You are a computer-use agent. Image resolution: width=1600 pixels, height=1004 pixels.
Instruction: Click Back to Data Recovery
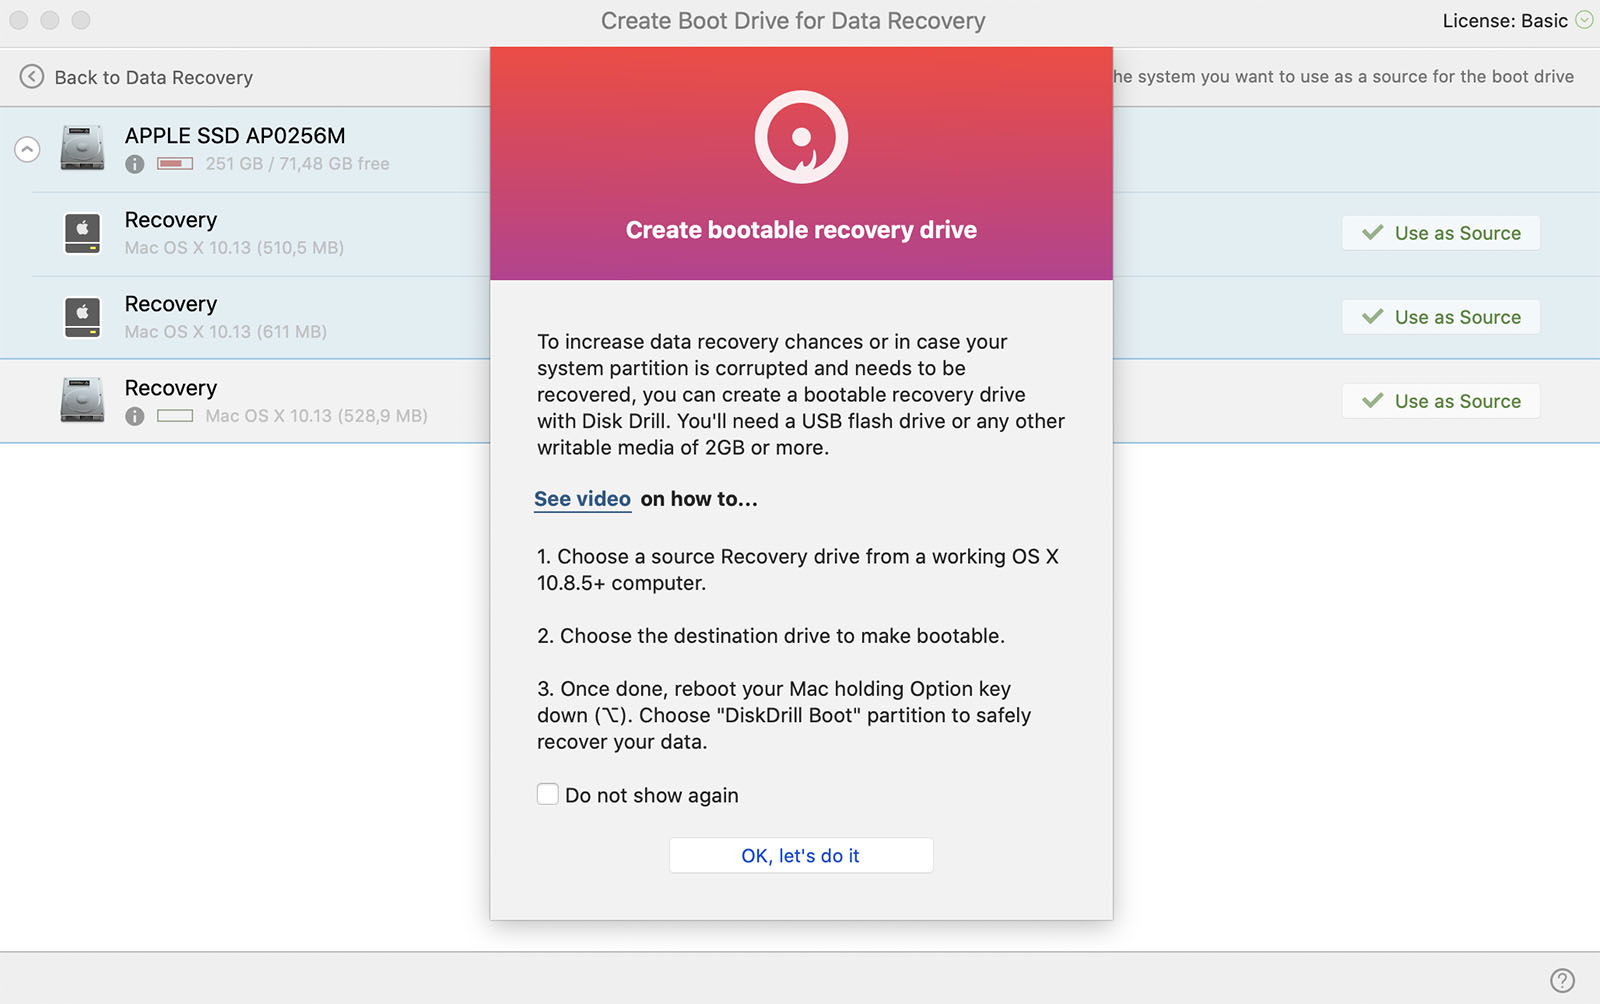154,77
